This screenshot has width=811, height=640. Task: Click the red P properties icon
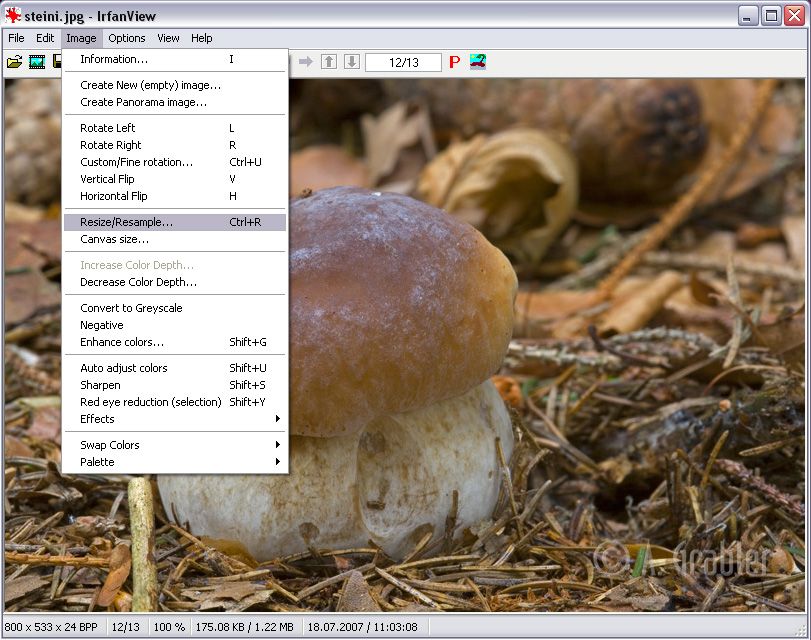(454, 62)
